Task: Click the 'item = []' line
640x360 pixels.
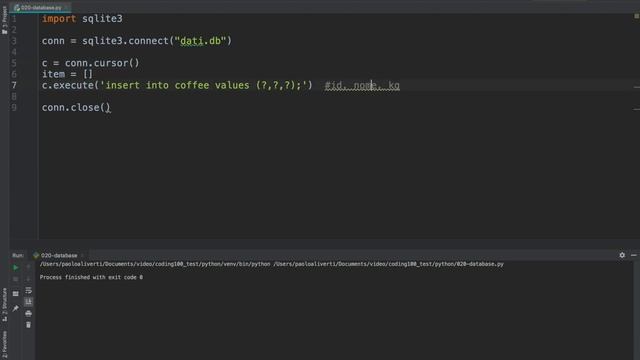Action: point(67,74)
